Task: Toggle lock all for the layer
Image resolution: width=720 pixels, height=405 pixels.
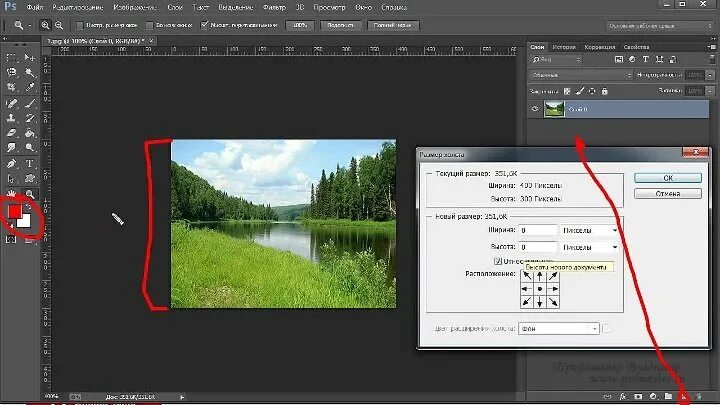Action: 605,91
